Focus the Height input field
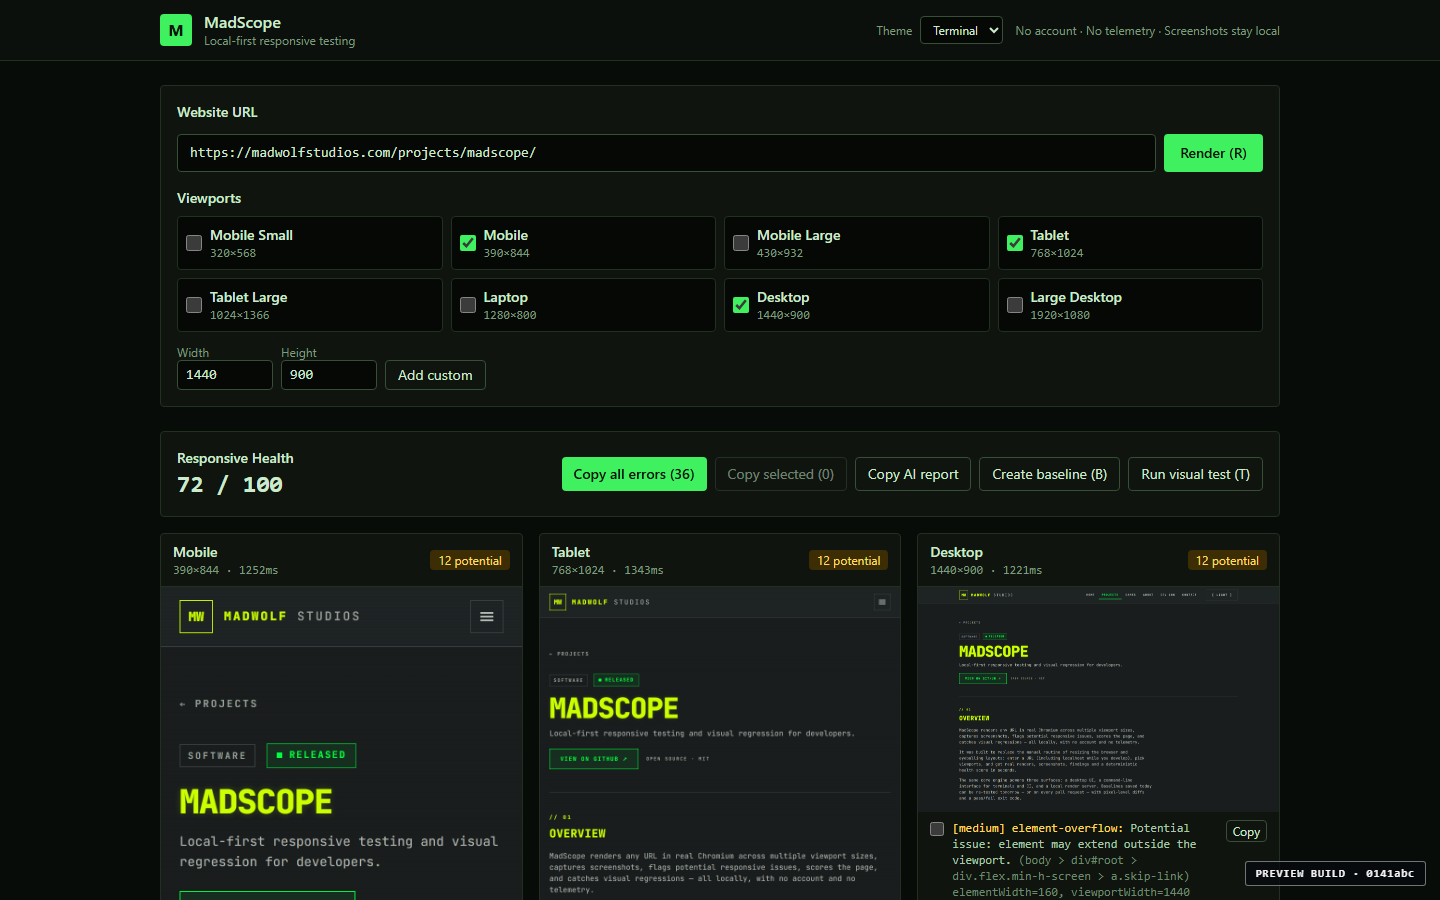 coord(329,375)
